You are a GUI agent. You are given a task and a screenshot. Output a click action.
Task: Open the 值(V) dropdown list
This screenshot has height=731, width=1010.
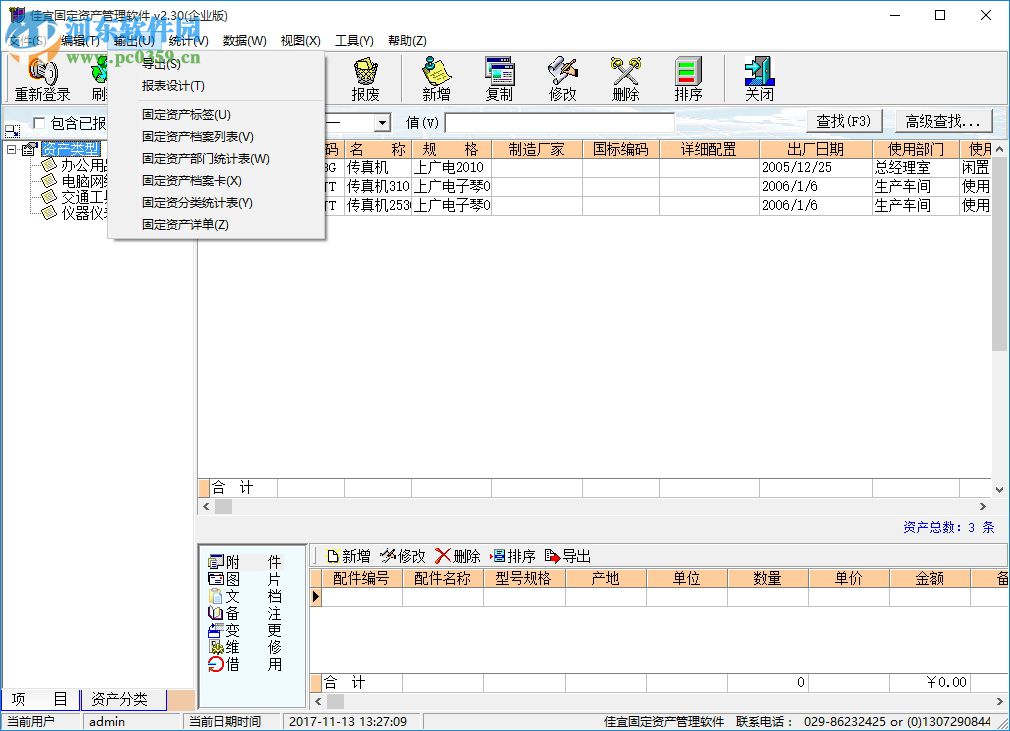pyautogui.click(x=382, y=122)
